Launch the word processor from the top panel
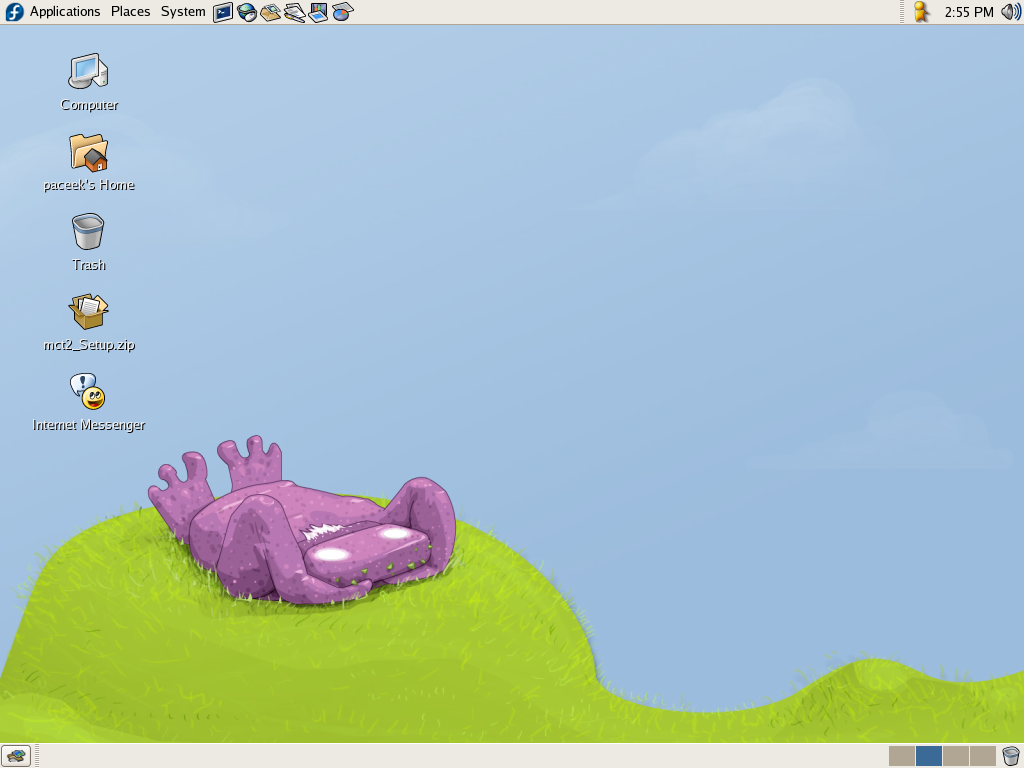This screenshot has height=768, width=1024. pyautogui.click(x=295, y=12)
